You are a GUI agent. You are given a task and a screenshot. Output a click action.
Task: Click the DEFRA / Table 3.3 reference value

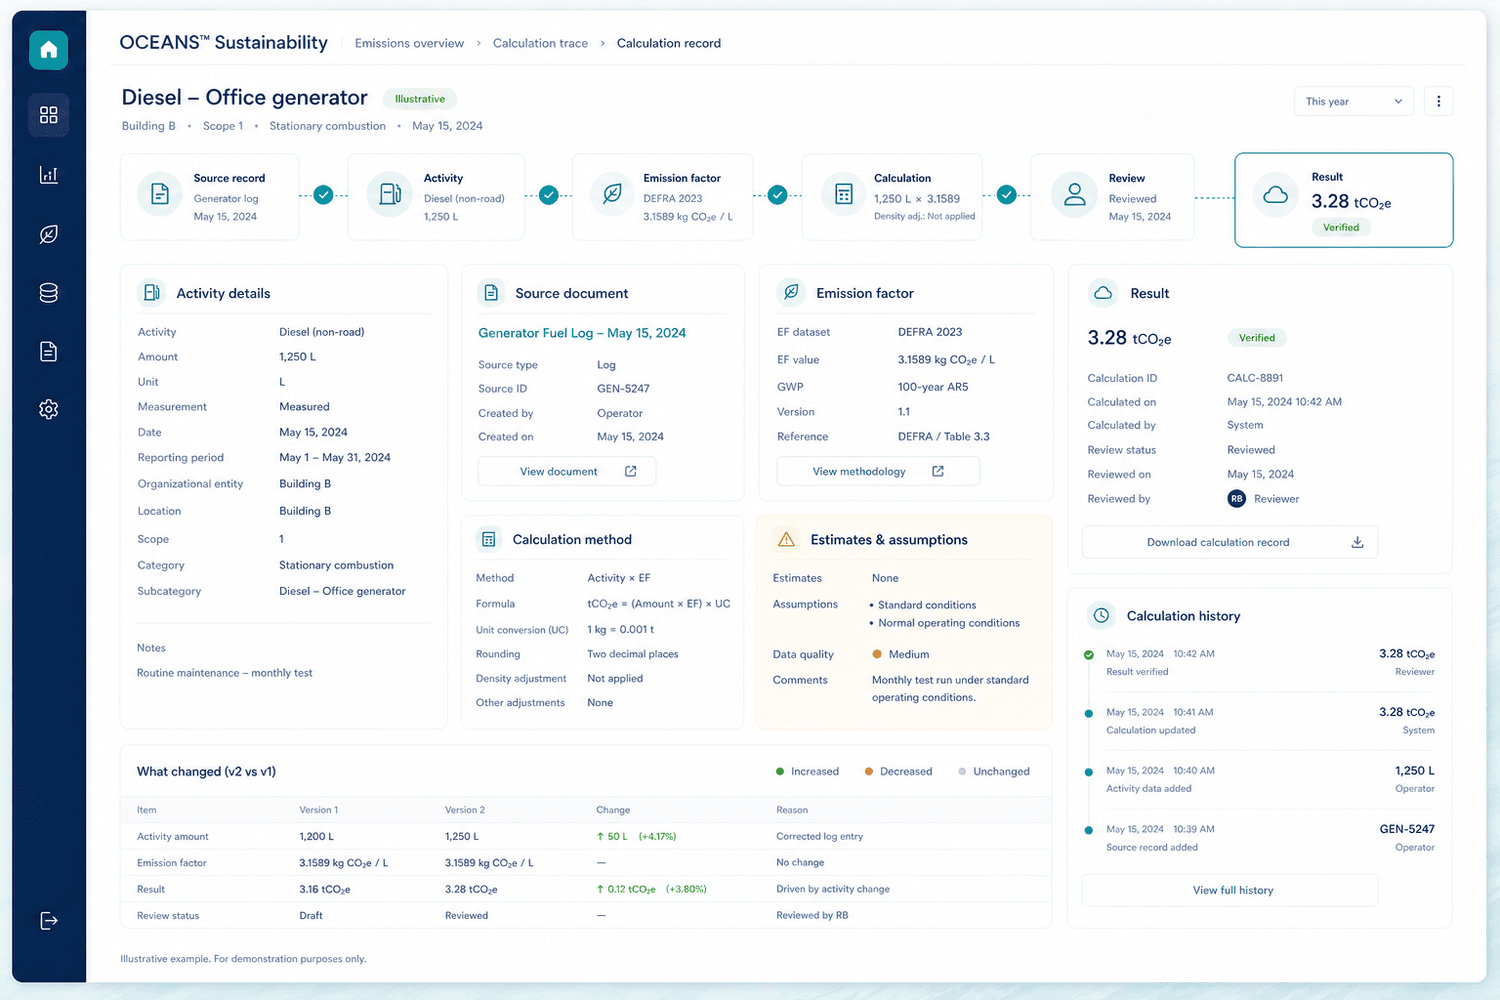click(x=944, y=437)
